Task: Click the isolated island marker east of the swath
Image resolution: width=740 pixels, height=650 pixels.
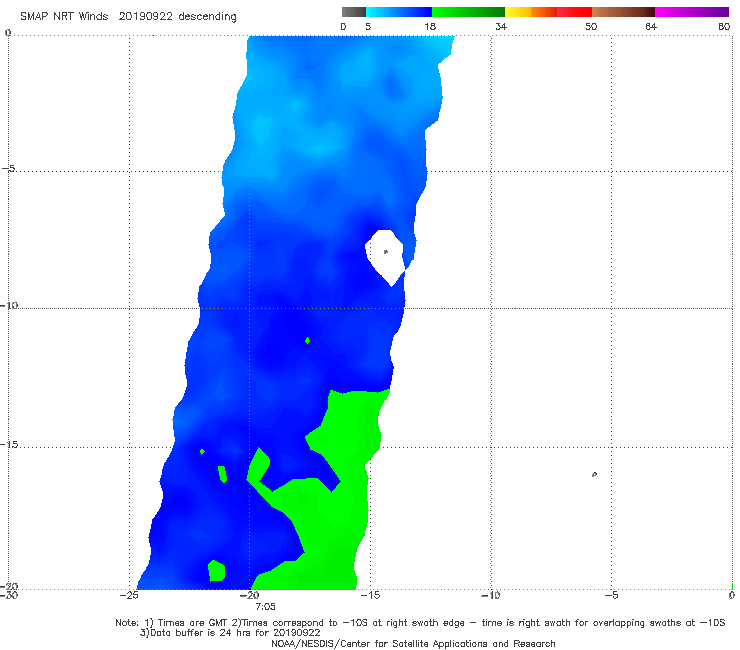Action: pos(594,474)
